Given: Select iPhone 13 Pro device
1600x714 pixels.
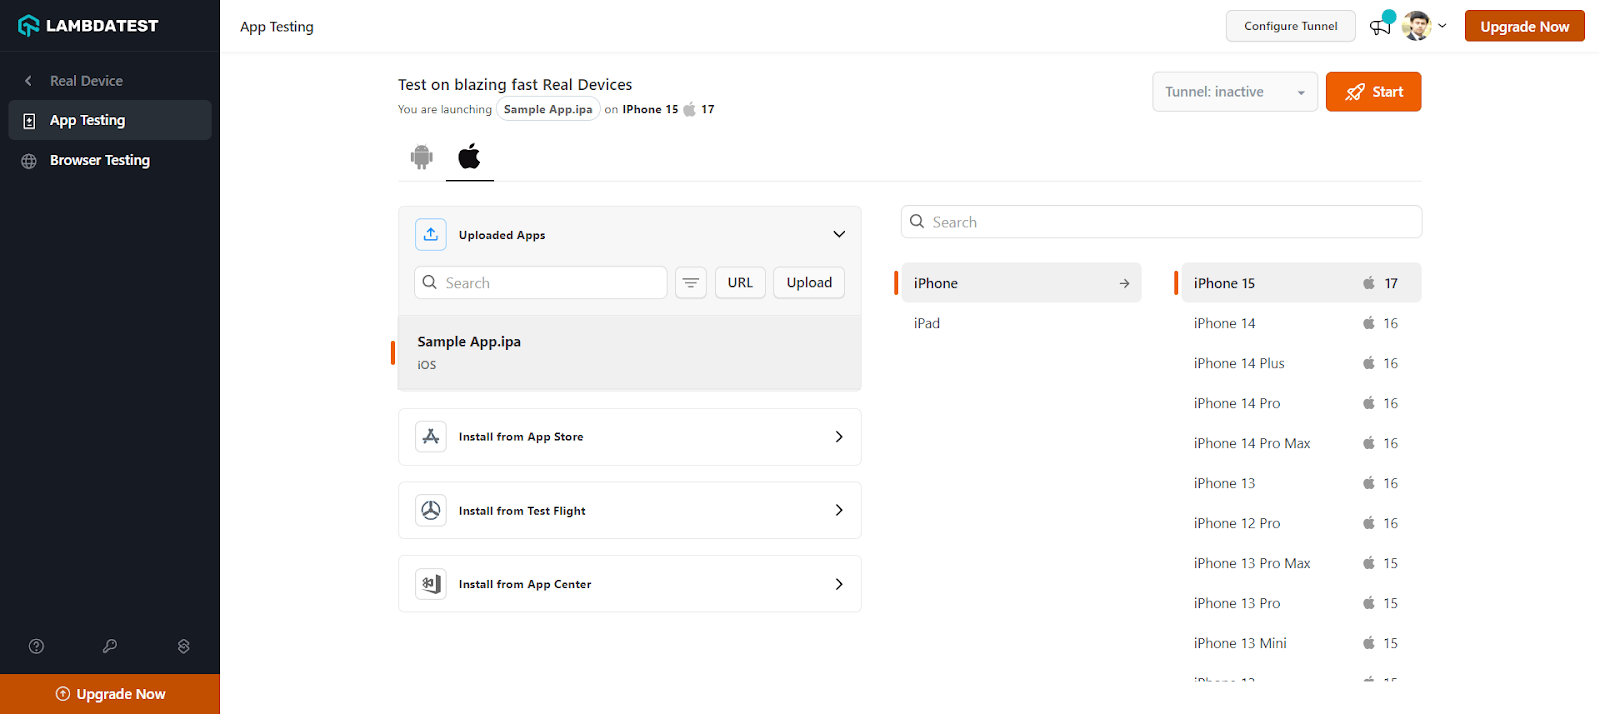Looking at the screenshot, I should [1301, 603].
